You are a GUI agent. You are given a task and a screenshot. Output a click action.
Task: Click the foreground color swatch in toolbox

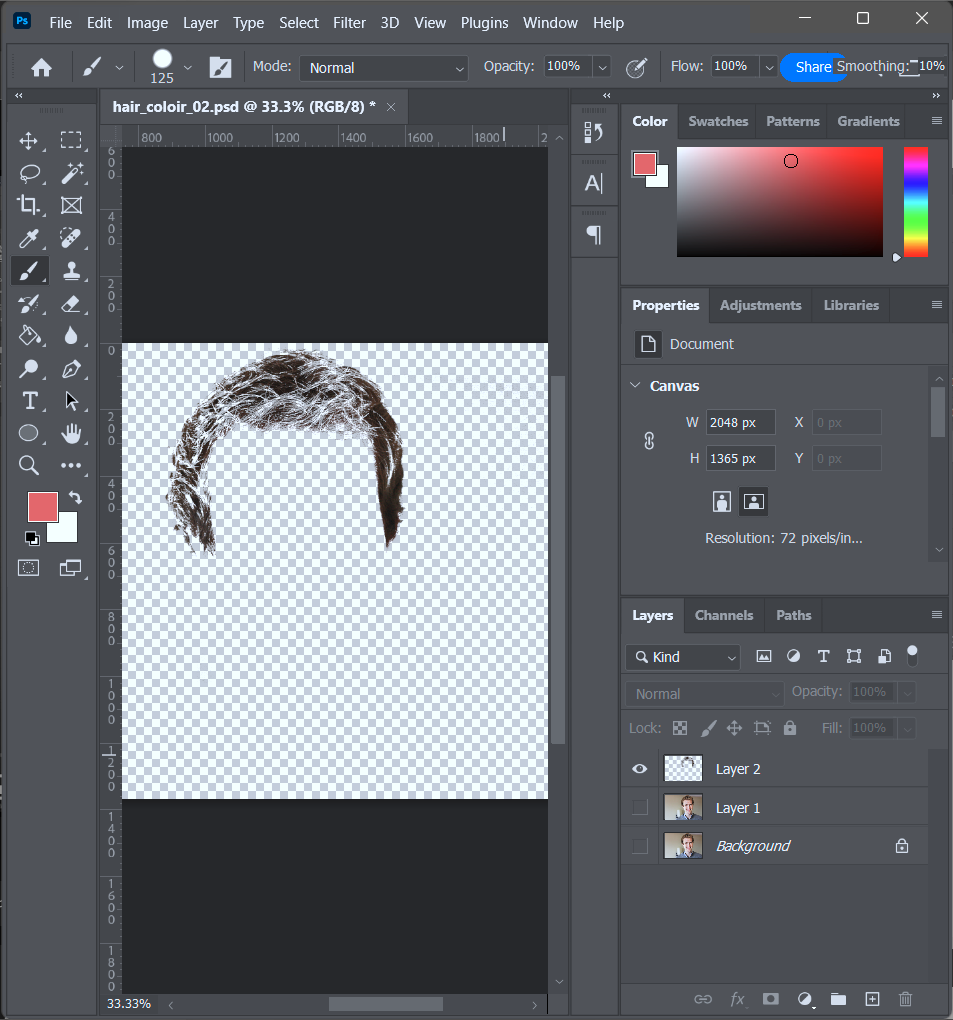click(42, 507)
